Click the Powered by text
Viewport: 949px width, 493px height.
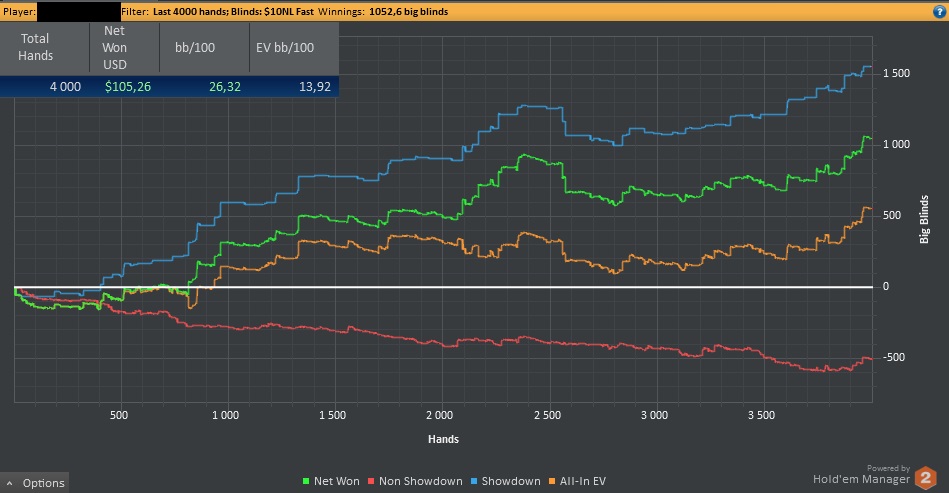pos(888,468)
